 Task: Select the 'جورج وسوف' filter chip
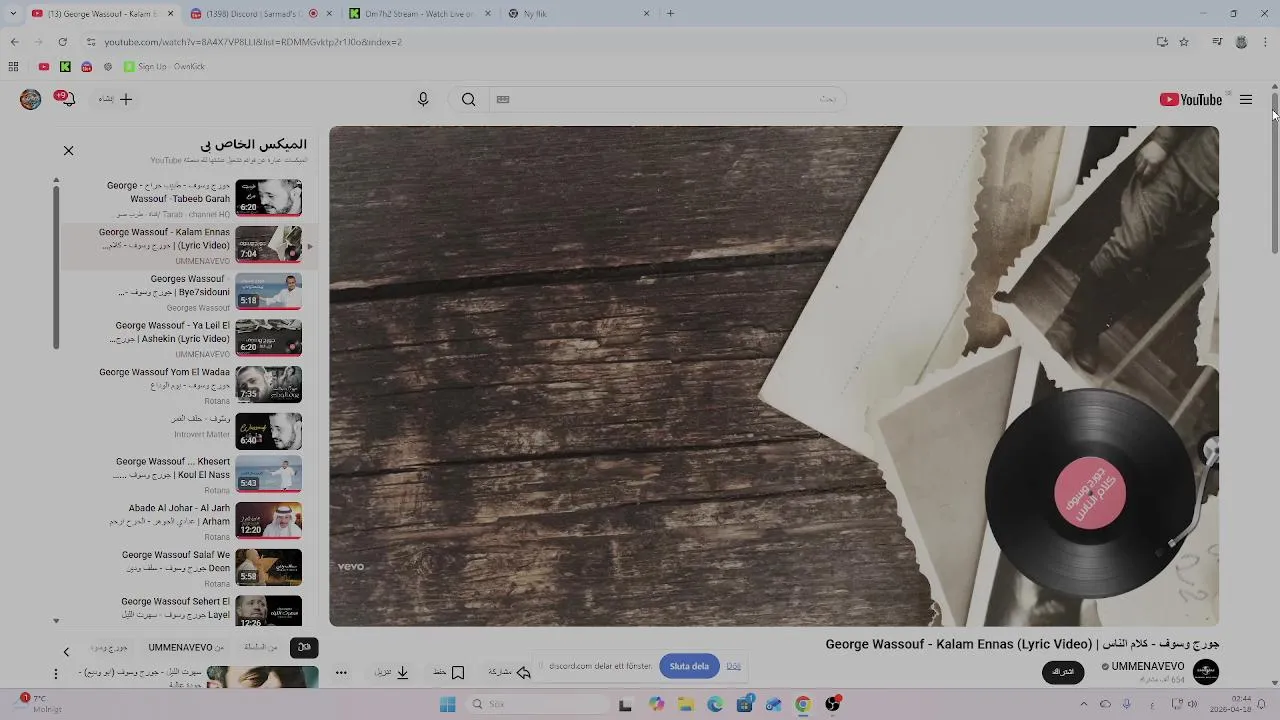click(109, 648)
